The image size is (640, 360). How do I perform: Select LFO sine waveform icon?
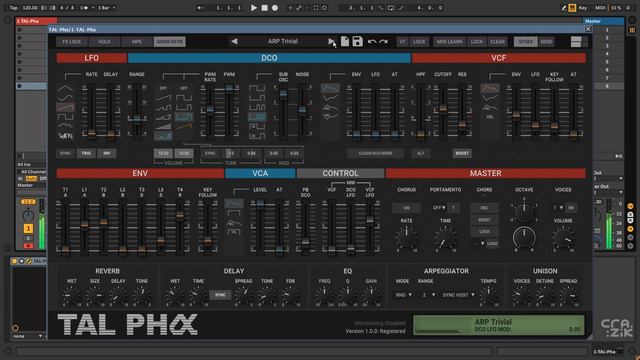click(65, 98)
